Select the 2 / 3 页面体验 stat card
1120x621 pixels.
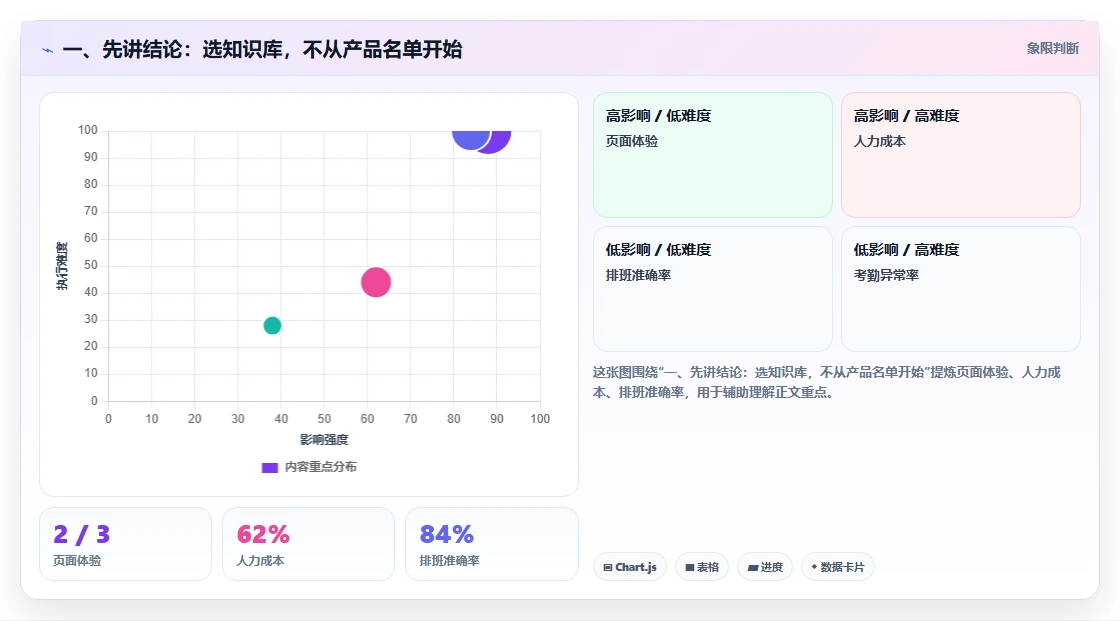point(126,545)
